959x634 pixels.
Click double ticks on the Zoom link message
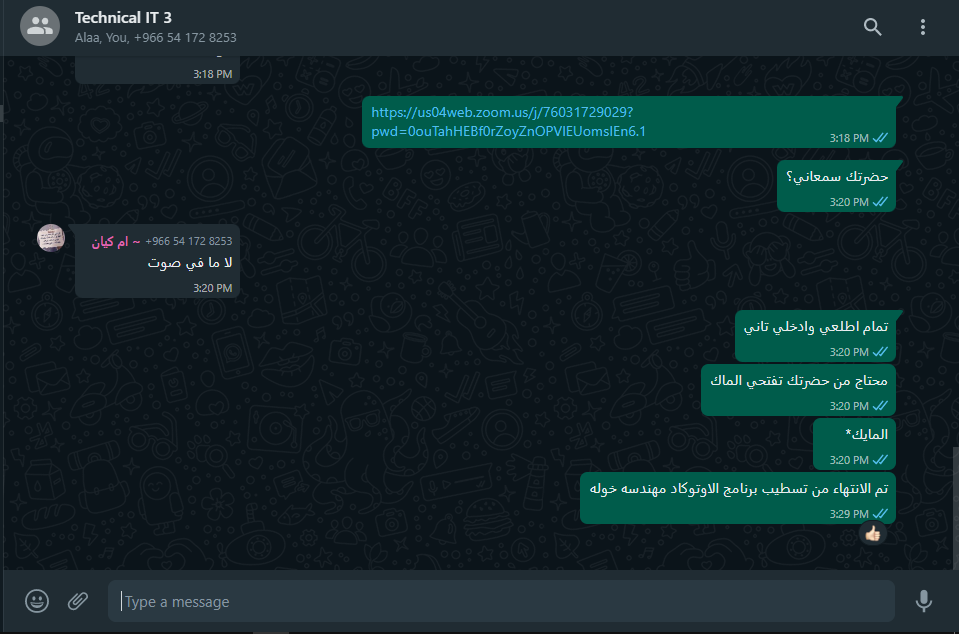tap(880, 138)
